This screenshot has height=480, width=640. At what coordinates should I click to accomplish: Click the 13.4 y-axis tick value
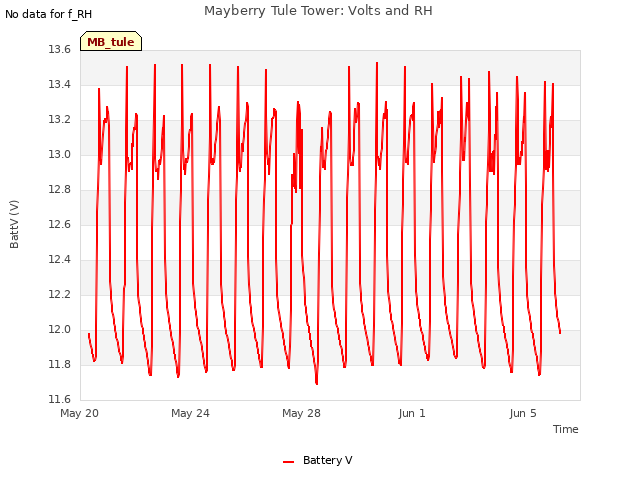tap(60, 84)
